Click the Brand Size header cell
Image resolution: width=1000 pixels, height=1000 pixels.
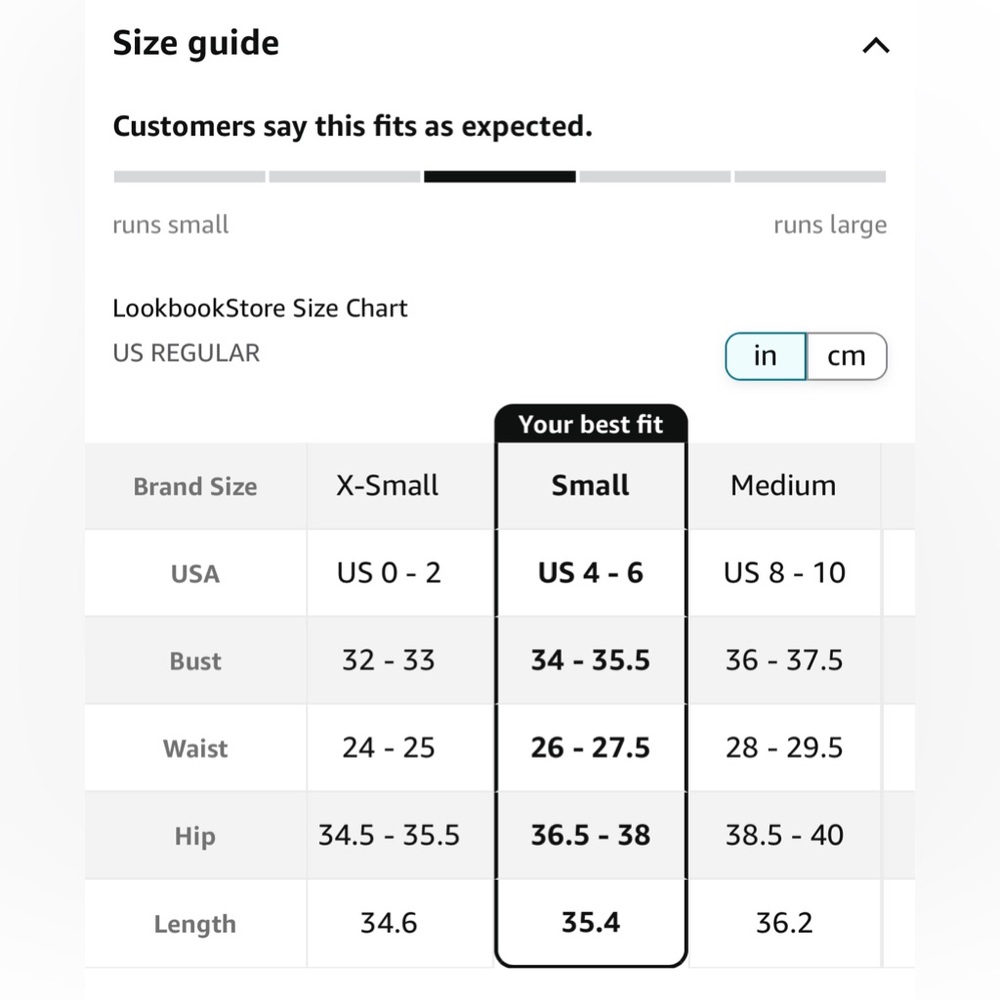tap(195, 486)
